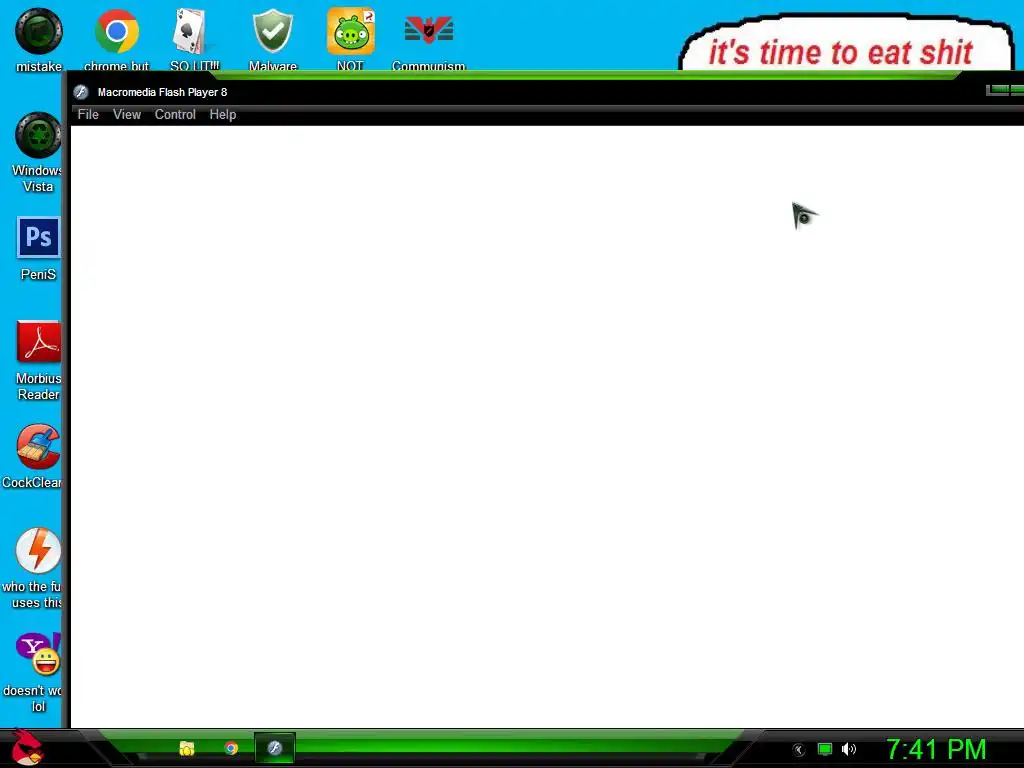Viewport: 1024px width, 768px height.
Task: Open the File menu in Flash Player
Action: point(88,114)
